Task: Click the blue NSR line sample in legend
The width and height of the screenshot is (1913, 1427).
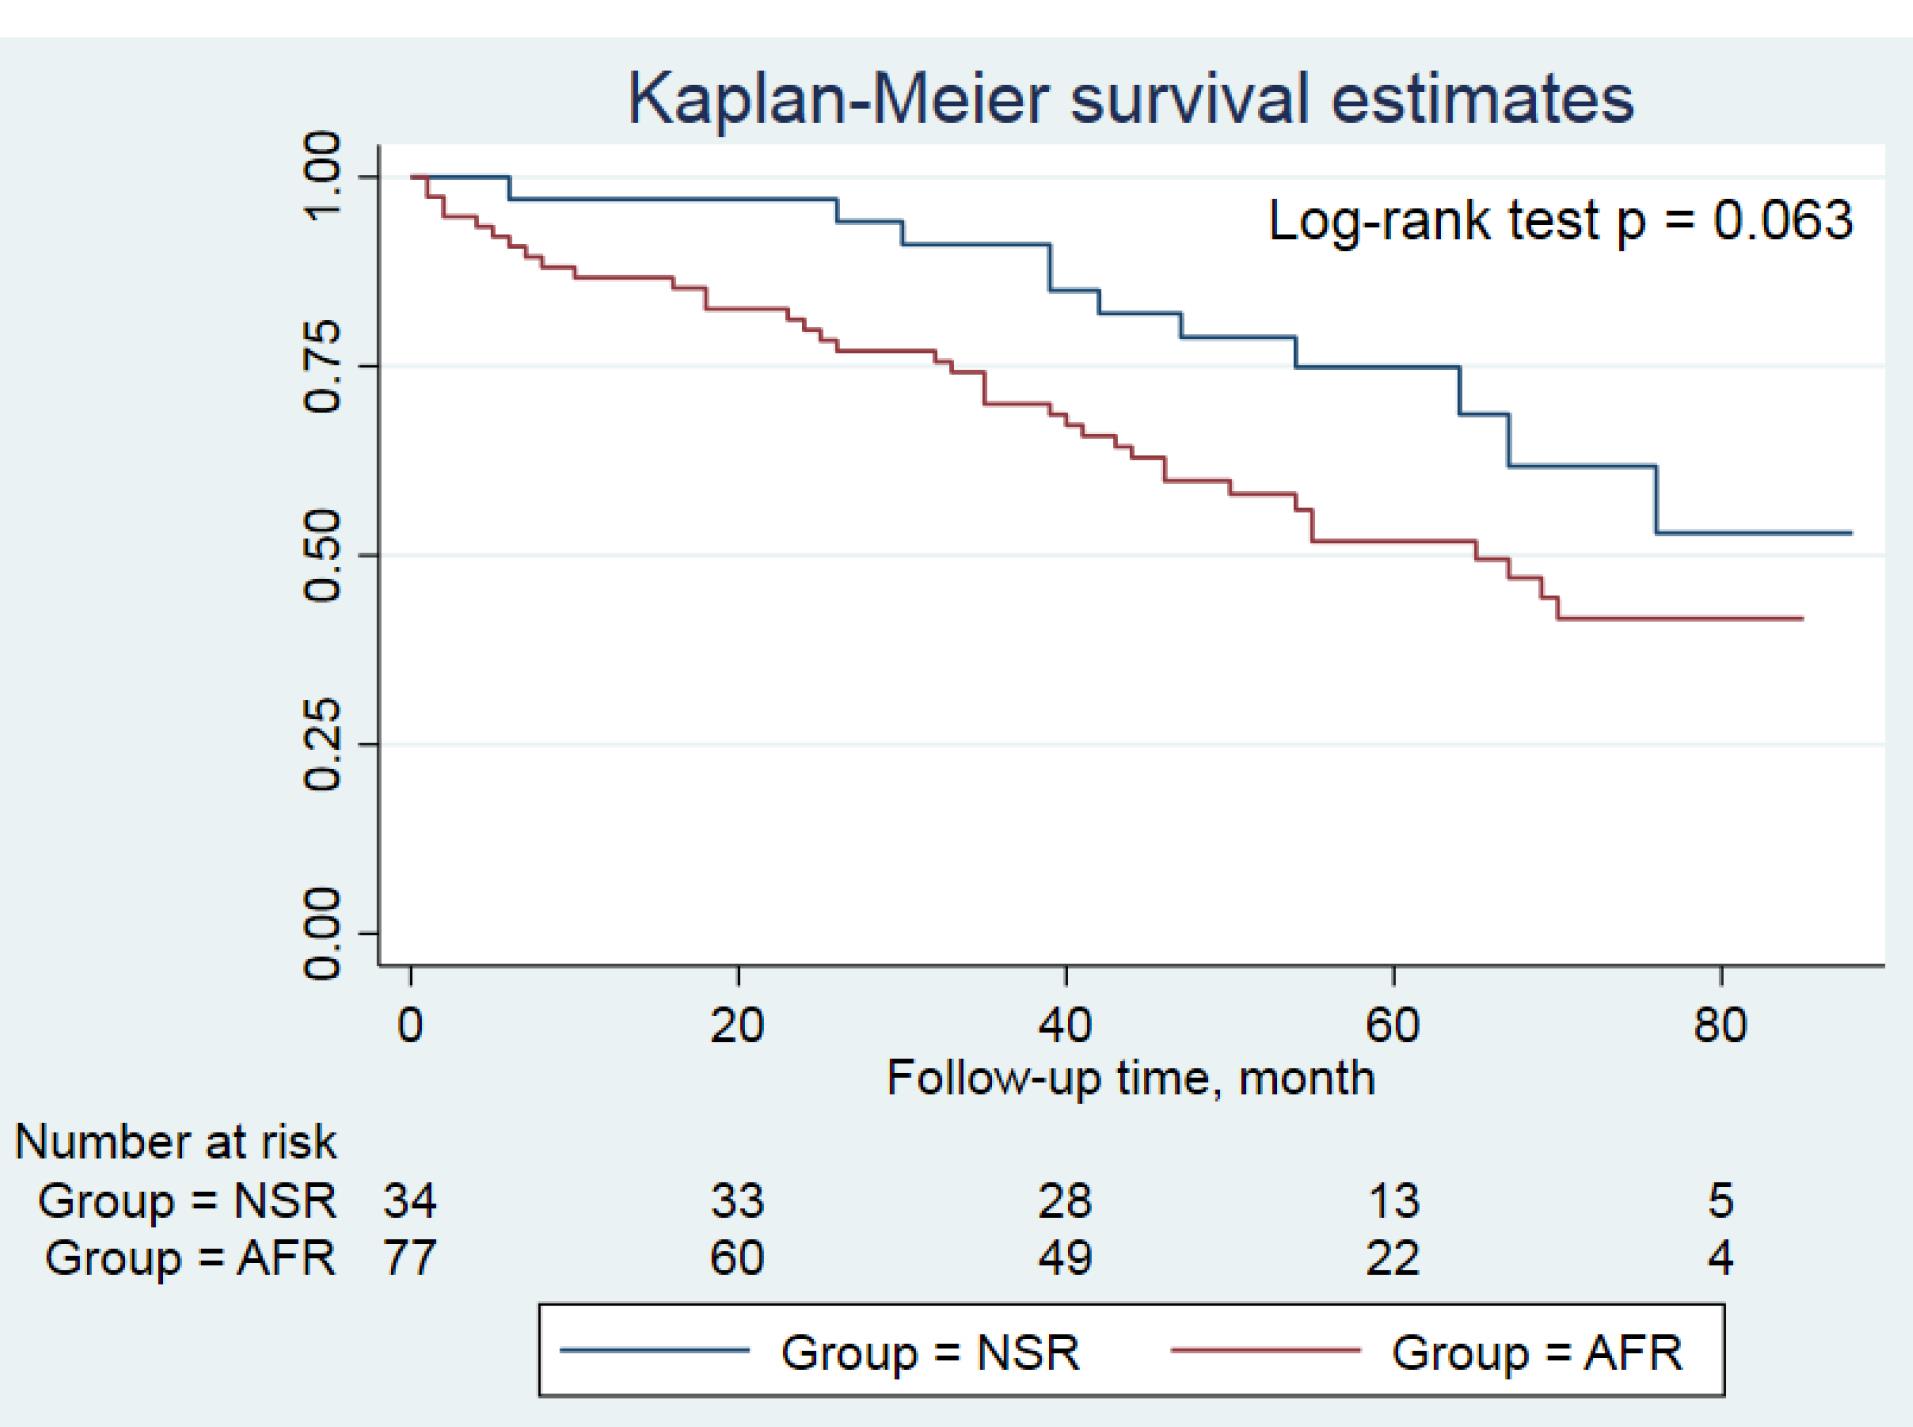Action: [654, 1351]
